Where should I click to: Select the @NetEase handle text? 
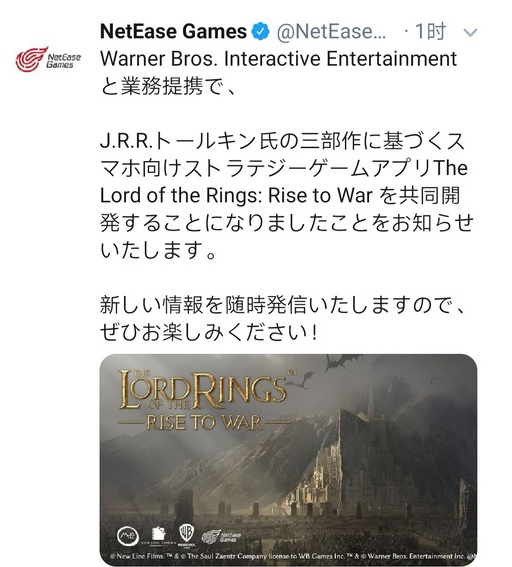pyautogui.click(x=331, y=31)
